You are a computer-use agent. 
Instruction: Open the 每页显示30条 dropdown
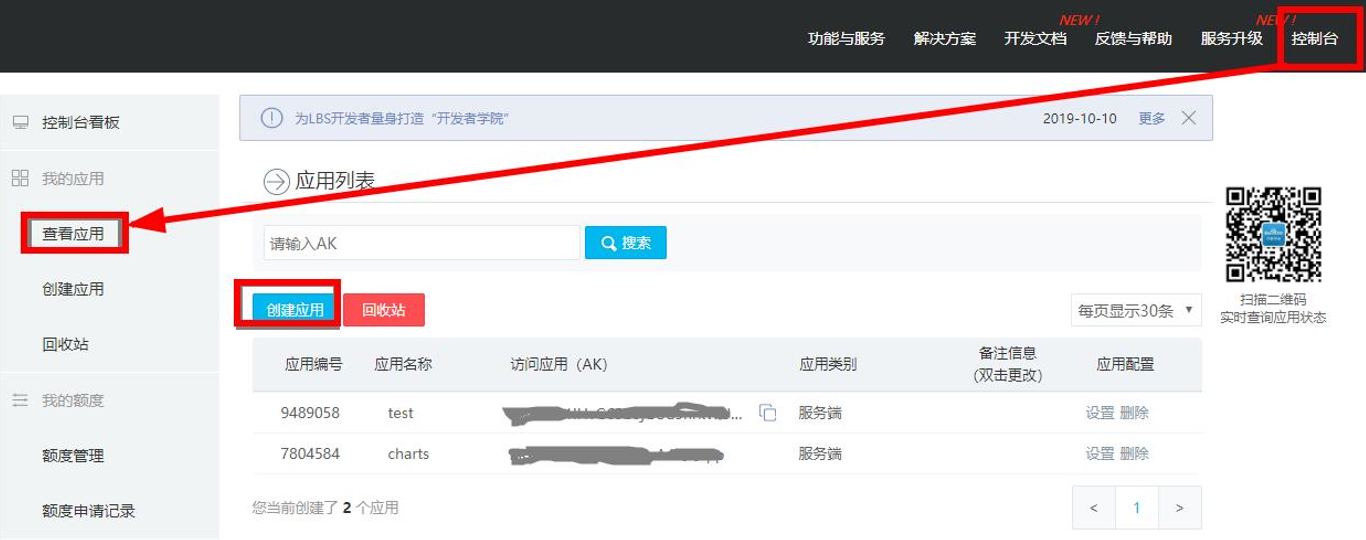tap(1136, 310)
